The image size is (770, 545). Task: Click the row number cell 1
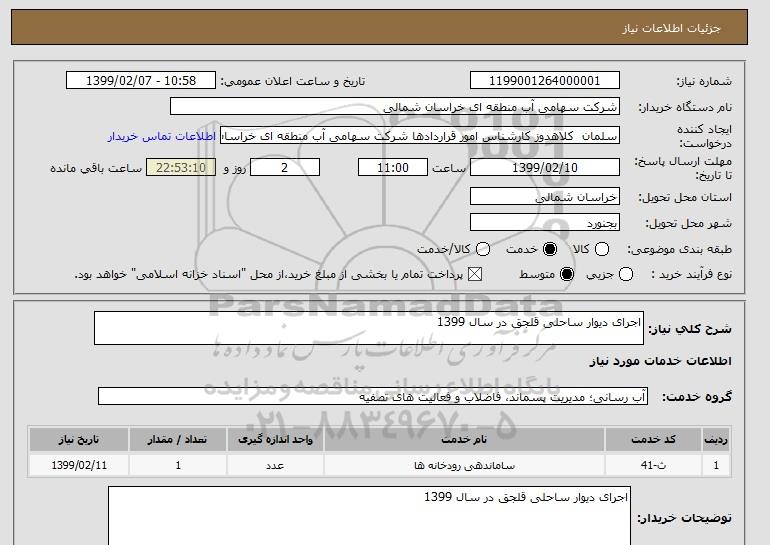tap(716, 465)
